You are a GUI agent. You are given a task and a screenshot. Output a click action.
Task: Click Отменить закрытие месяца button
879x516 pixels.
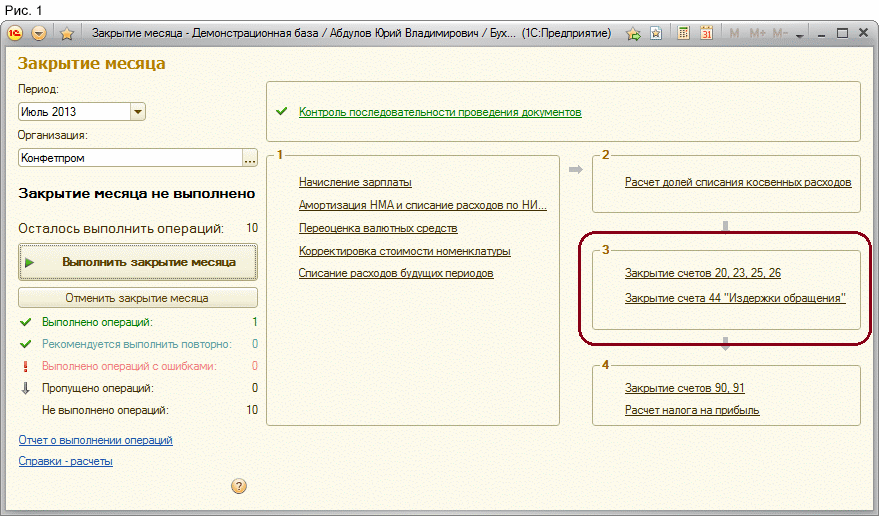point(138,298)
